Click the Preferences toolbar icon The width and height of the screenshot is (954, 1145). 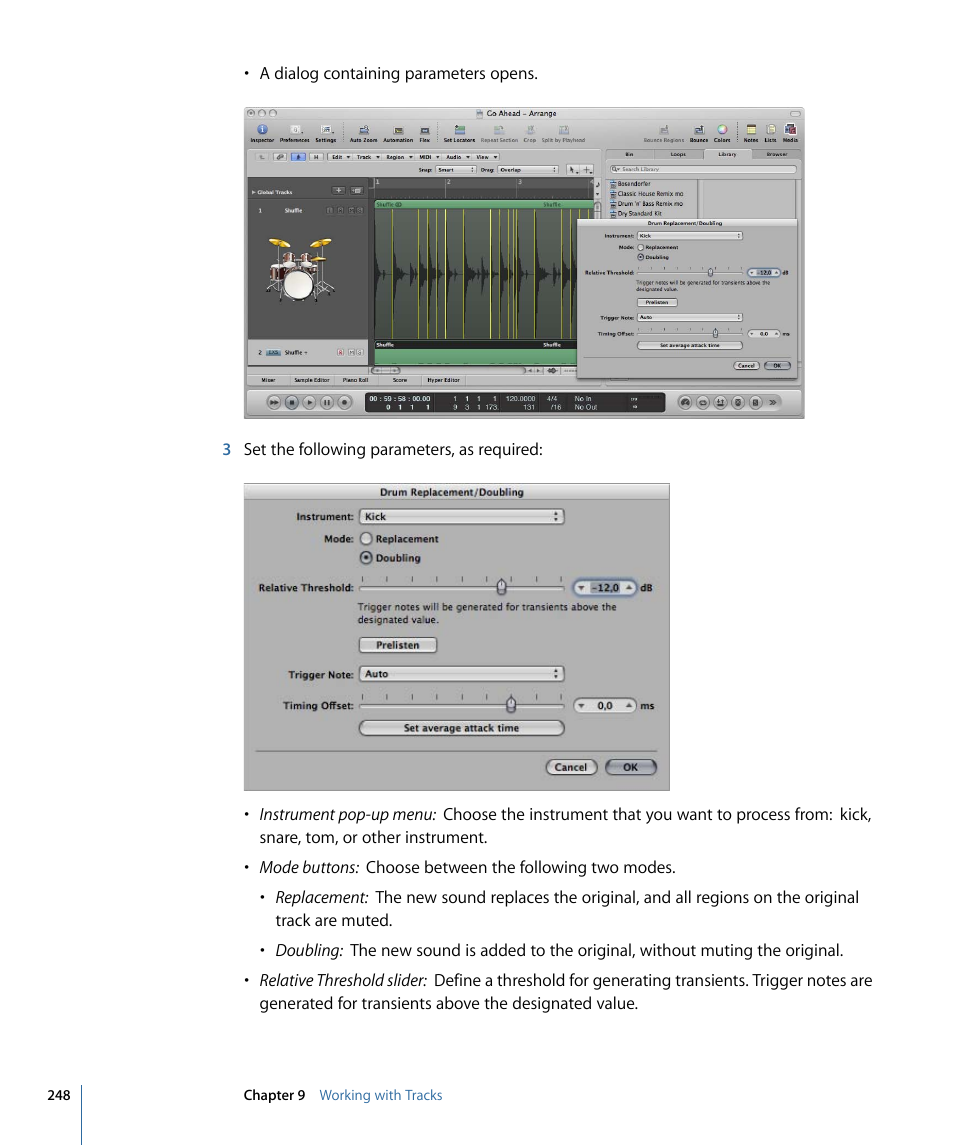[x=295, y=130]
